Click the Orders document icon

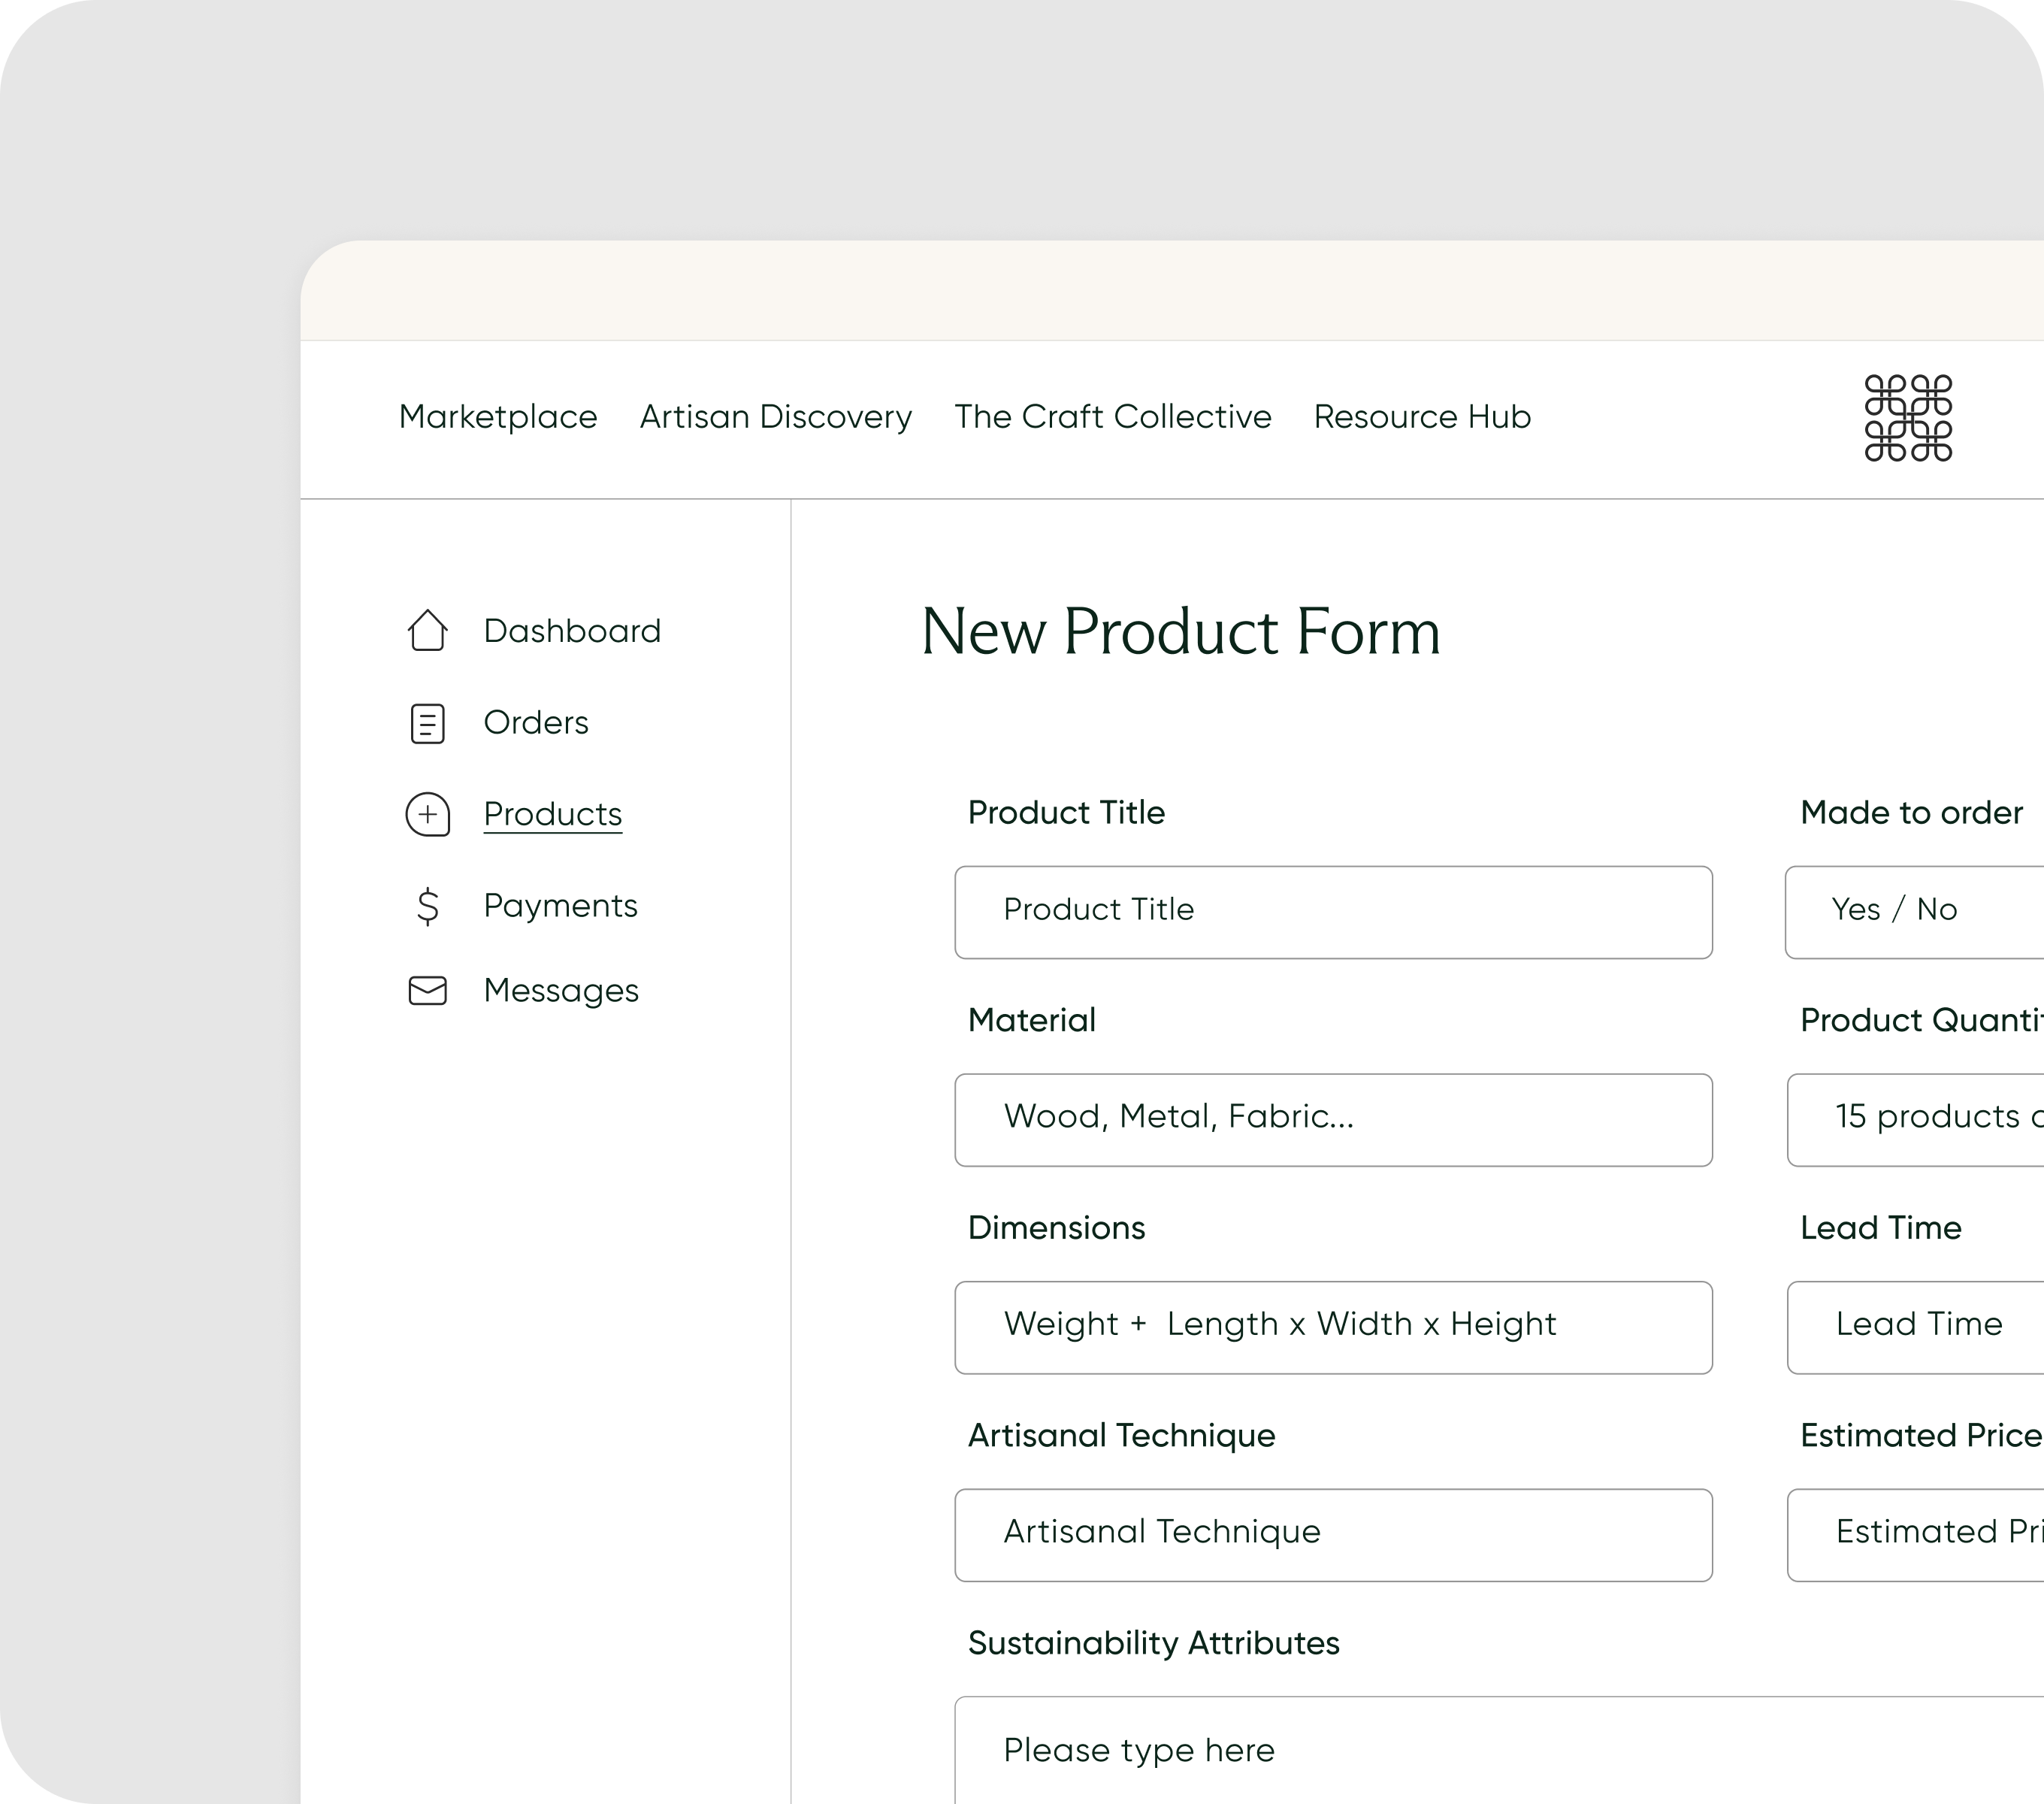coord(427,723)
